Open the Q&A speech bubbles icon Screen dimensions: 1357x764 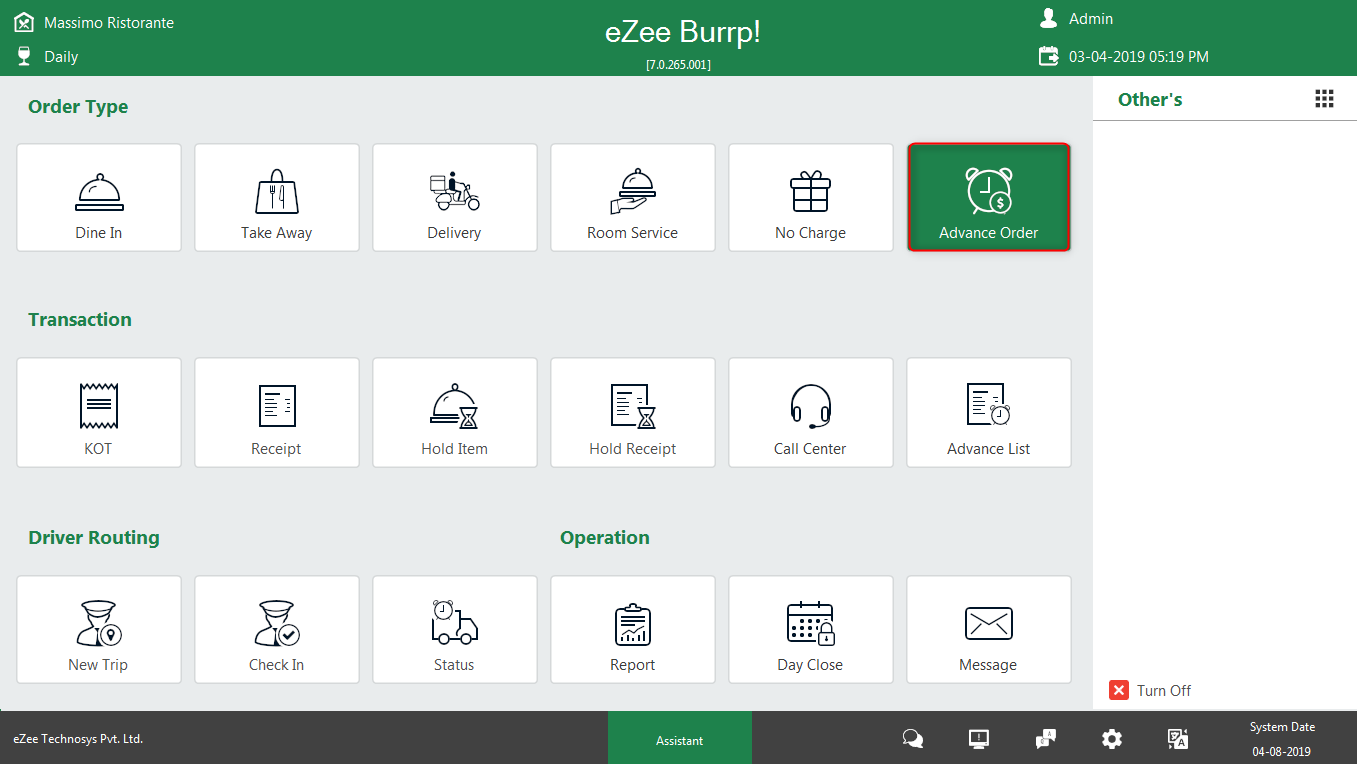click(x=1046, y=739)
